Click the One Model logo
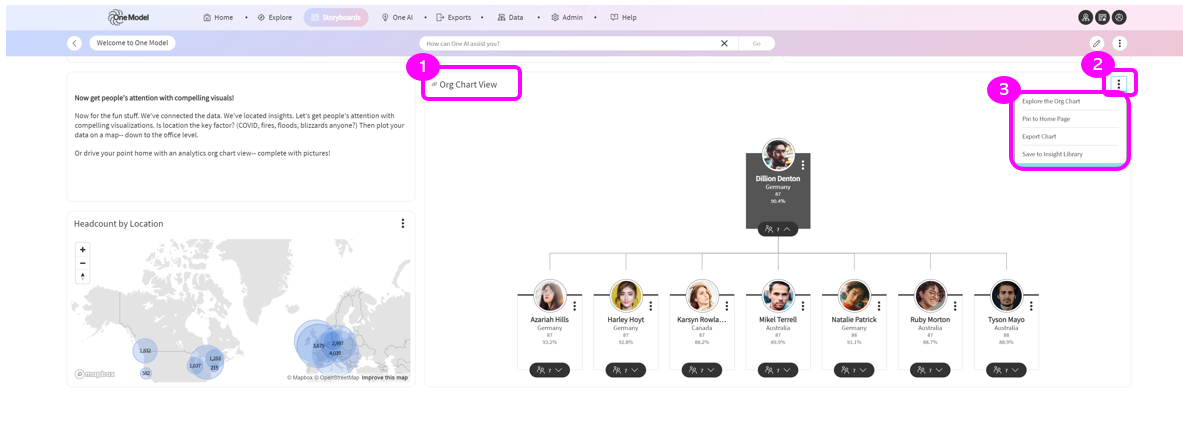Screen dimensions: 1183x441 pos(128,17)
